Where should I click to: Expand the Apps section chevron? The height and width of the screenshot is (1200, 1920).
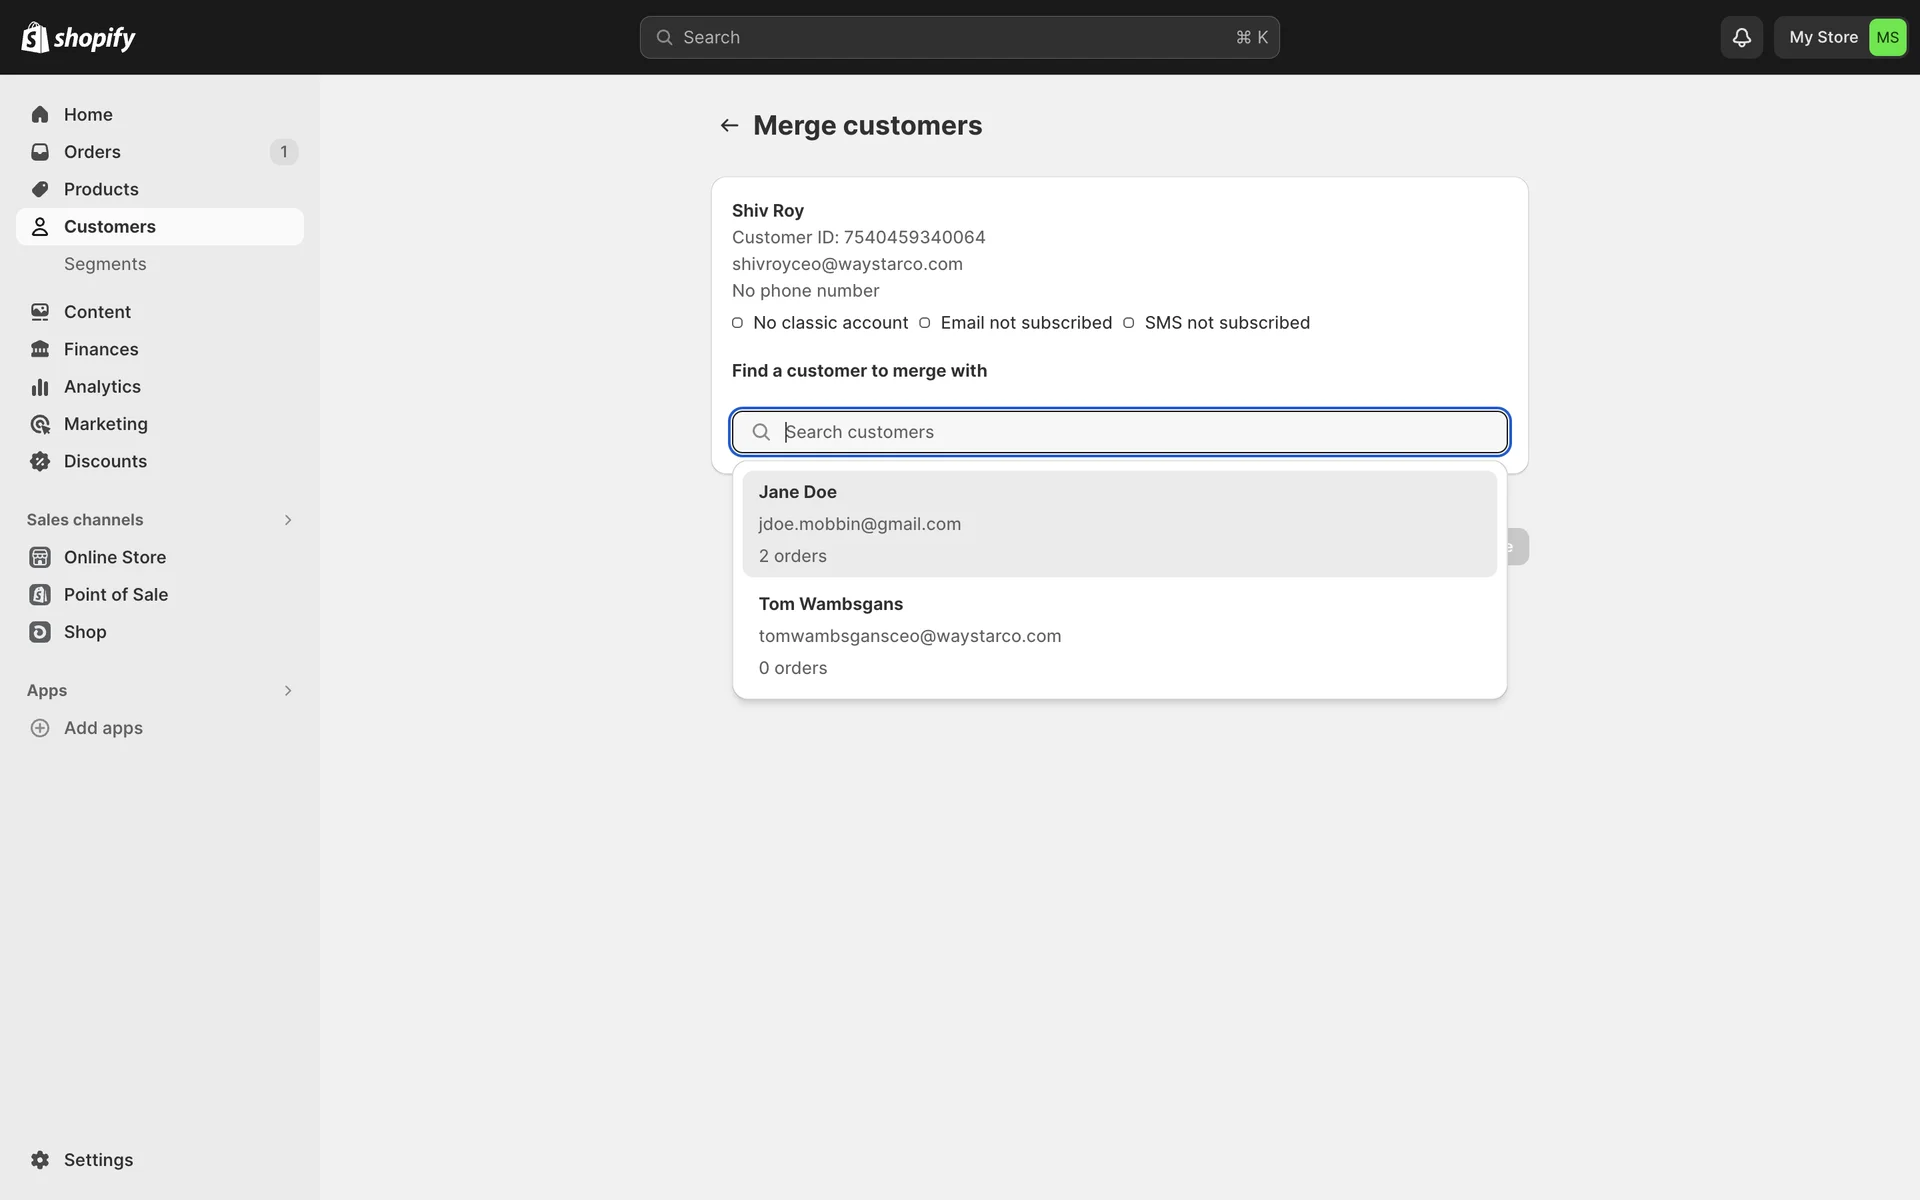[x=288, y=691]
